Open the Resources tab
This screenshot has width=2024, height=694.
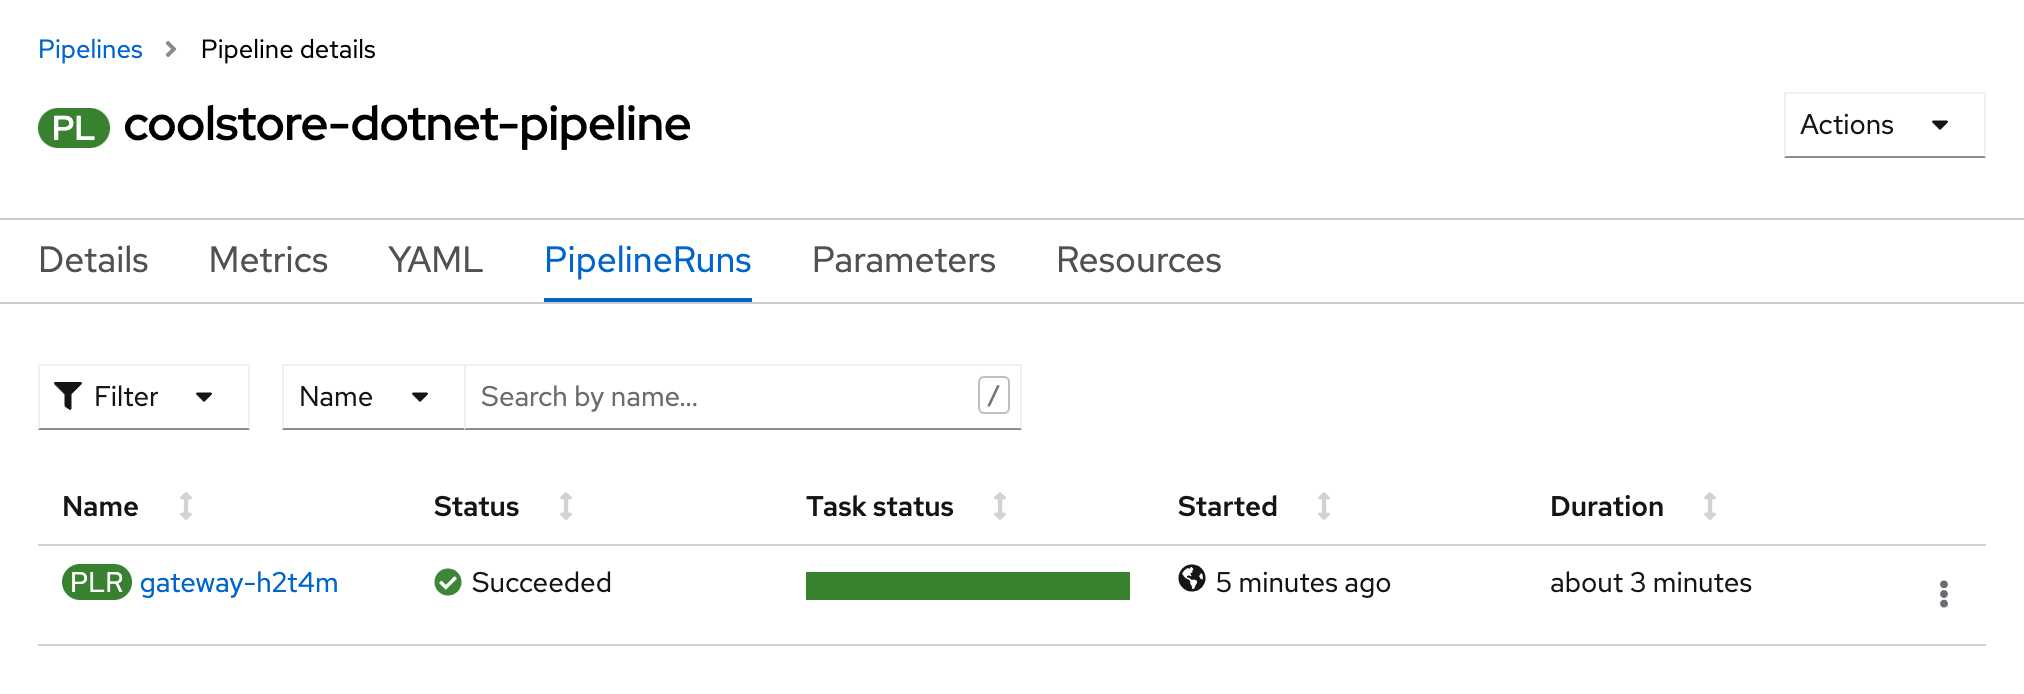pyautogui.click(x=1138, y=260)
